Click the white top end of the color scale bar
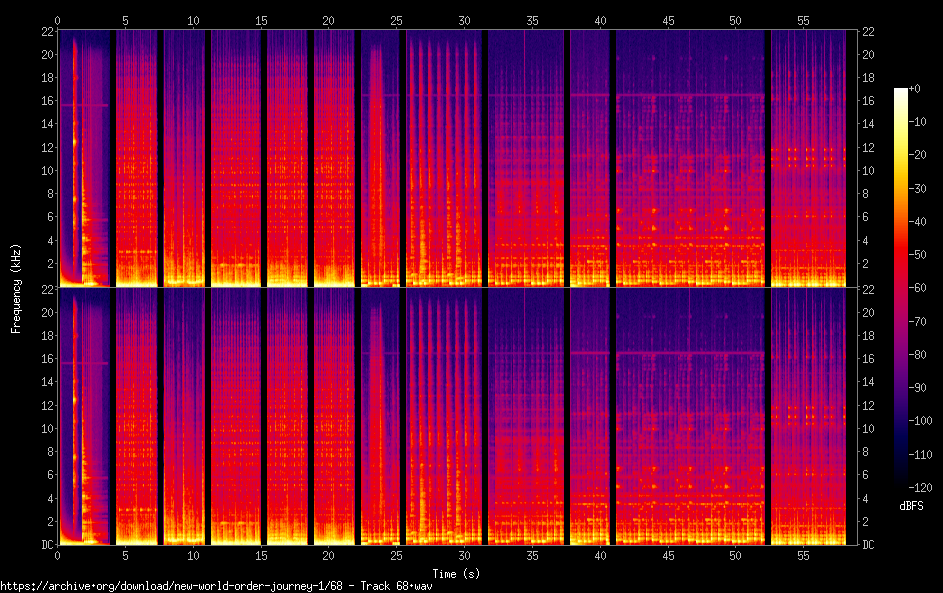Viewport: 943px width, 593px height. pyautogui.click(x=901, y=92)
